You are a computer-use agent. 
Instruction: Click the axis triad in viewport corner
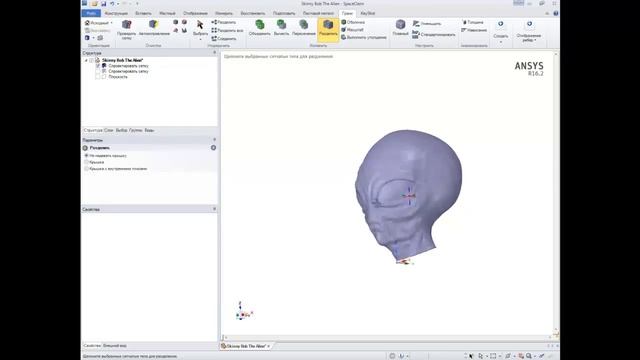[244, 311]
